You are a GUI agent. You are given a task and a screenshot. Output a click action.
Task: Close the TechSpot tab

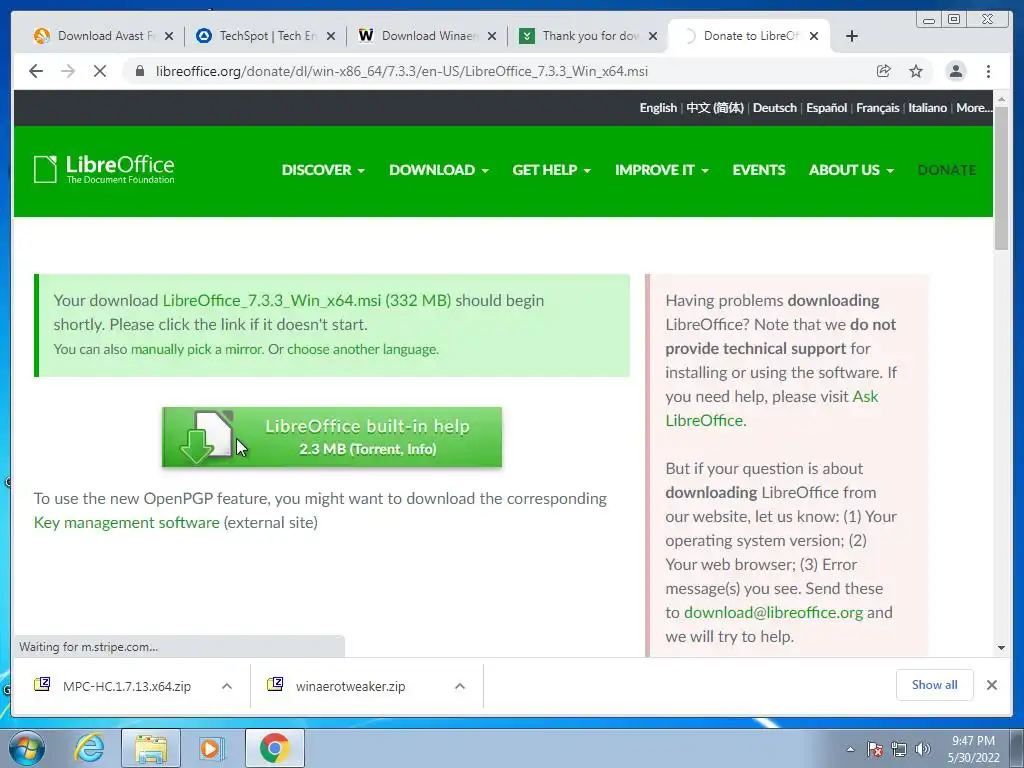click(331, 36)
